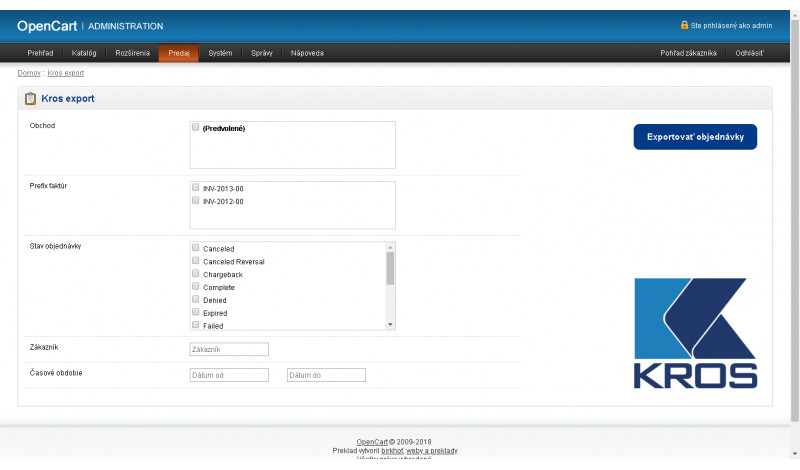Check the (Predvolené) store checkbox
This screenshot has width=800, height=470.
195,127
